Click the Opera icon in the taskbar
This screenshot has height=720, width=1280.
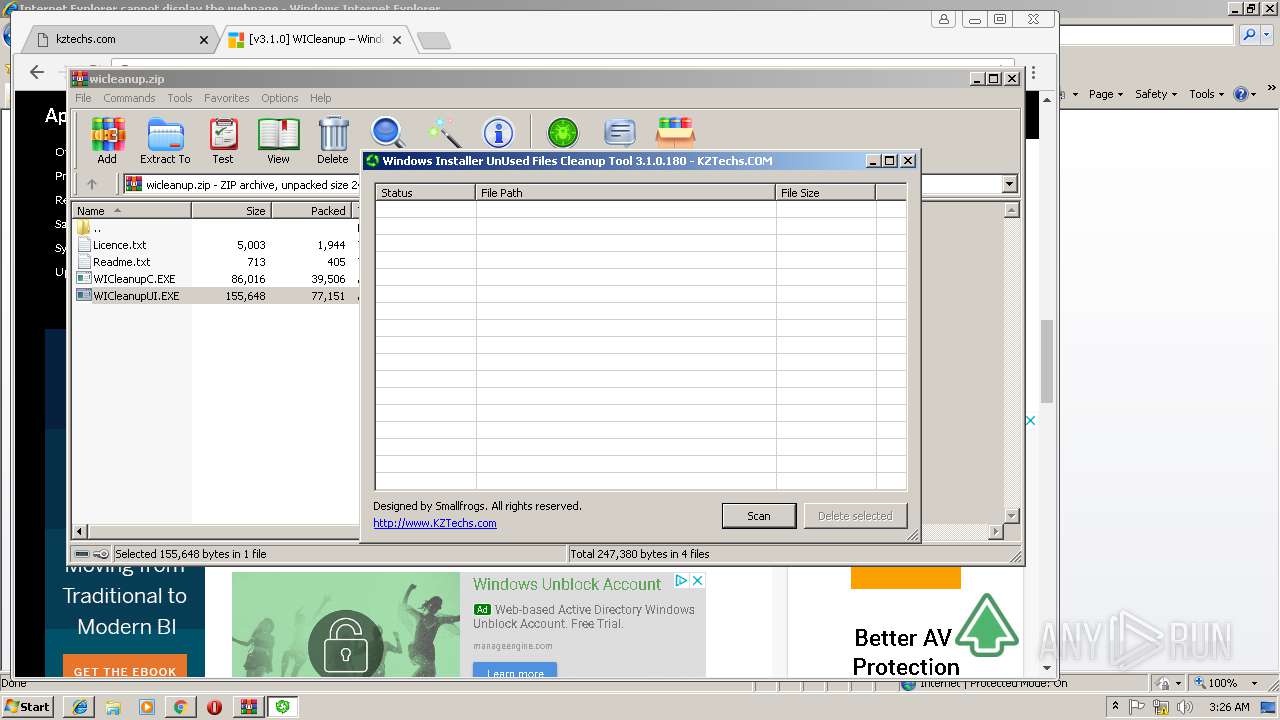[214, 707]
